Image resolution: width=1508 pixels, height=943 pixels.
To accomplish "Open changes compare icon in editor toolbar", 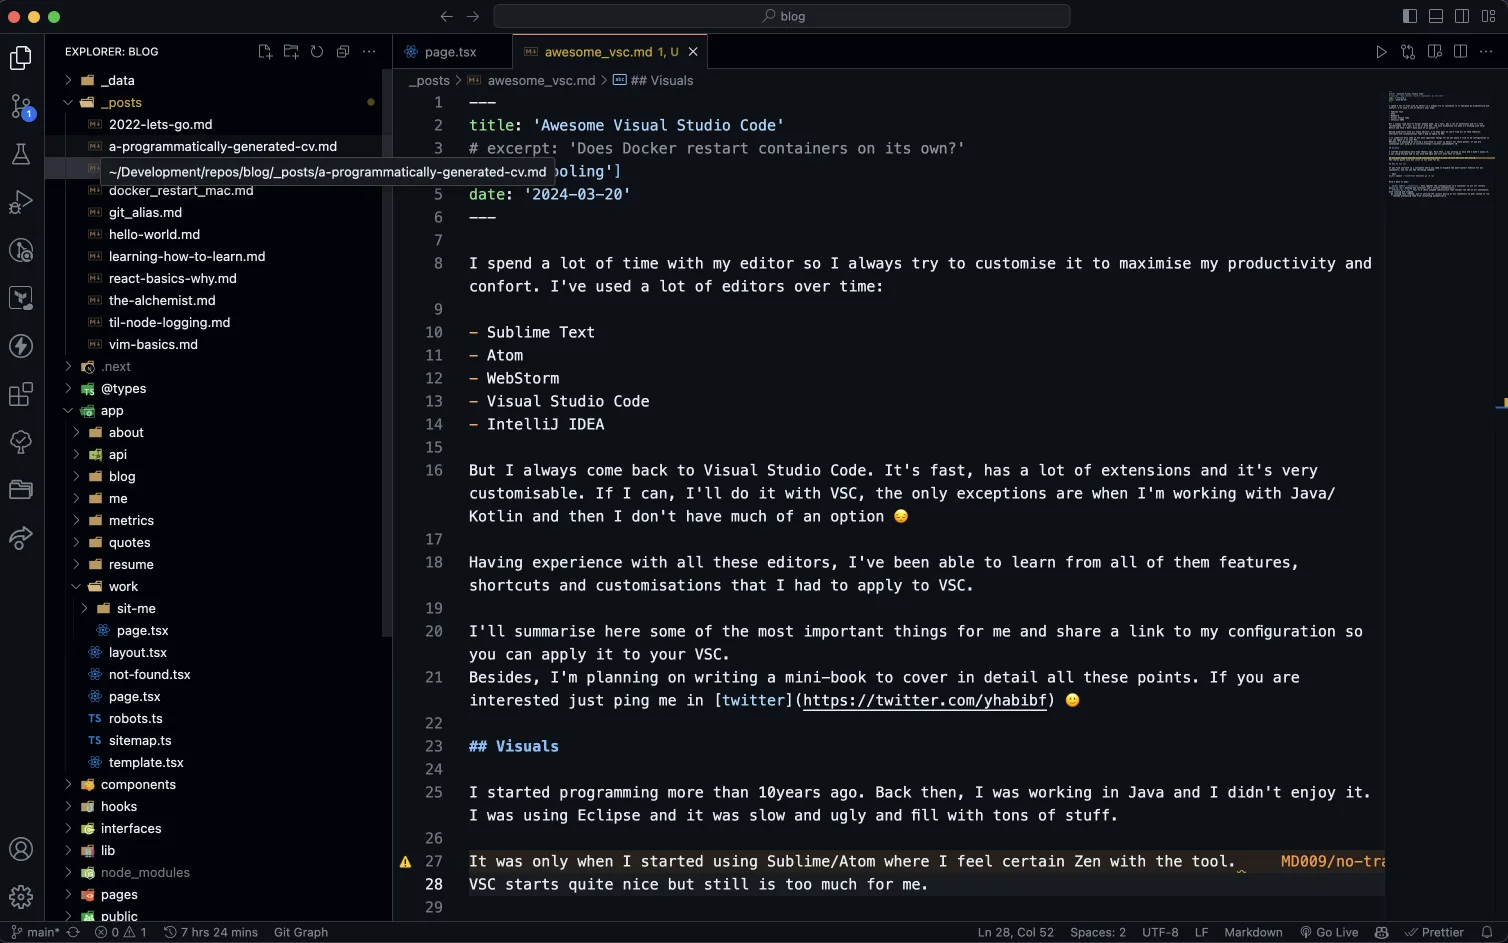I will pyautogui.click(x=1408, y=52).
